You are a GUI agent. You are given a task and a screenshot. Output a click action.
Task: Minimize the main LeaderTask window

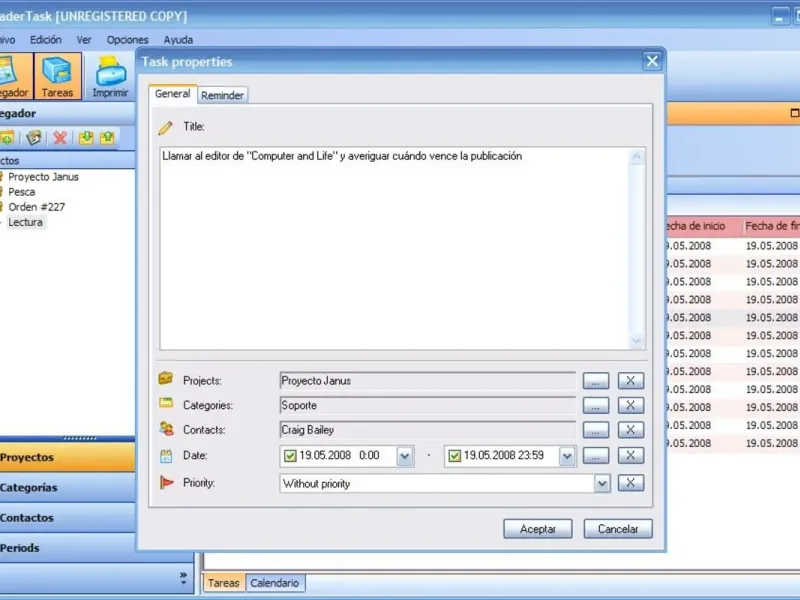(779, 17)
